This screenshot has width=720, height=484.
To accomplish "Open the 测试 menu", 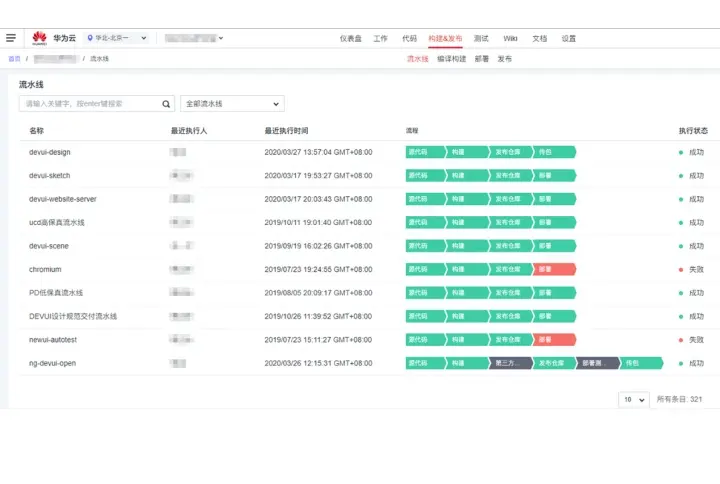I will tap(481, 39).
